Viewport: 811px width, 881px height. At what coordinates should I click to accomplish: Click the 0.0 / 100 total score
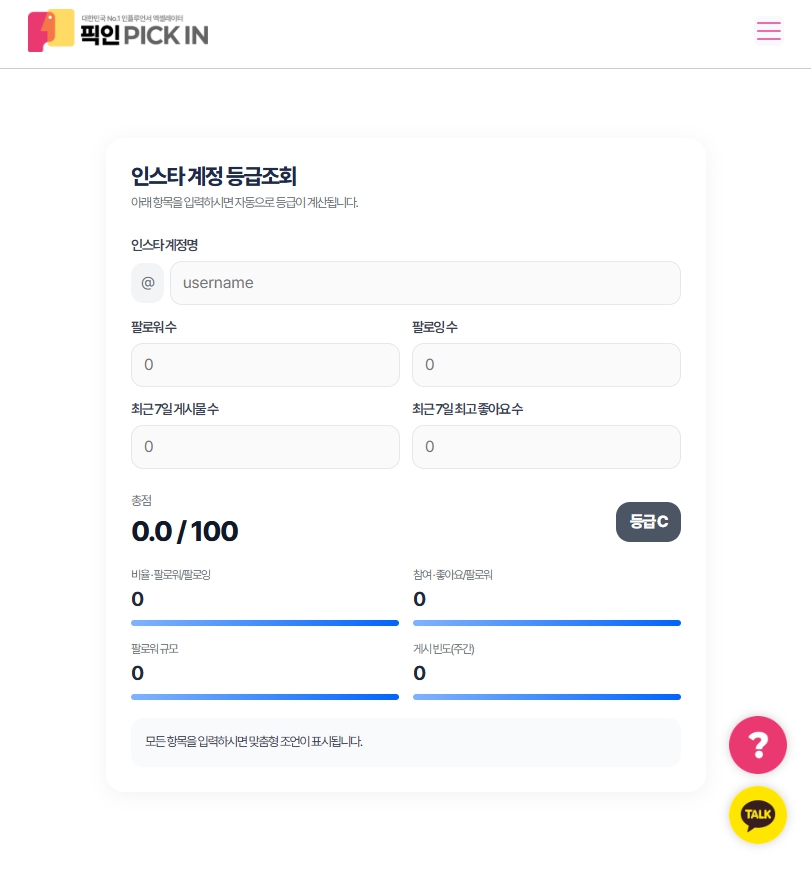coord(185,531)
